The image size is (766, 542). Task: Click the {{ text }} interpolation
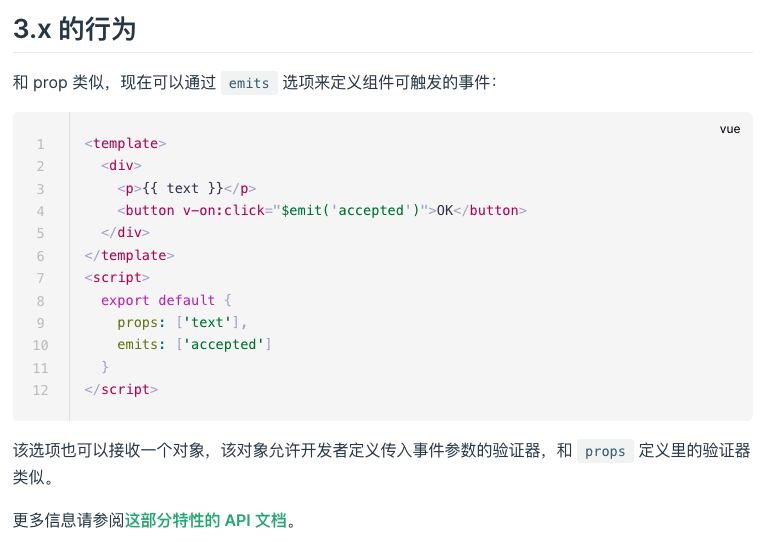[x=183, y=188]
